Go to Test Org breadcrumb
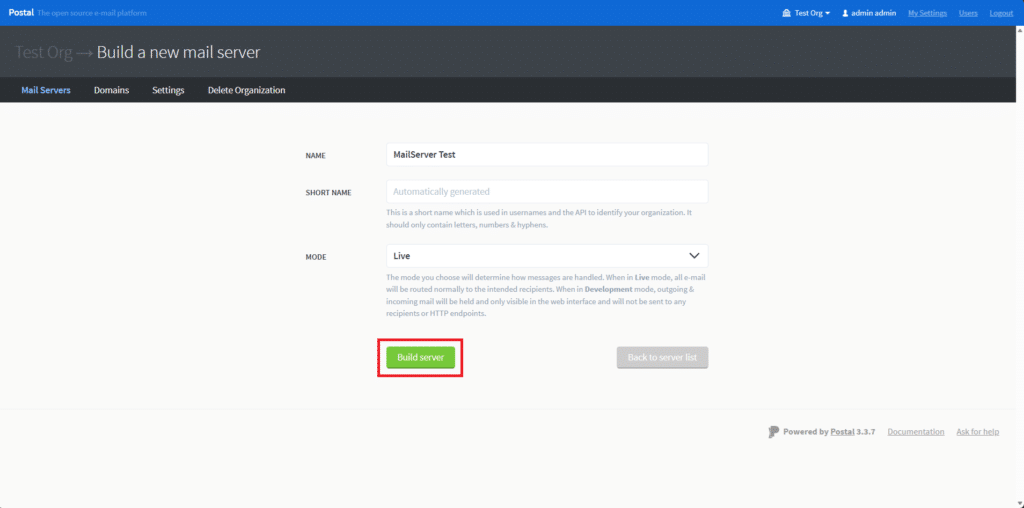The width and height of the screenshot is (1024, 508). point(44,52)
